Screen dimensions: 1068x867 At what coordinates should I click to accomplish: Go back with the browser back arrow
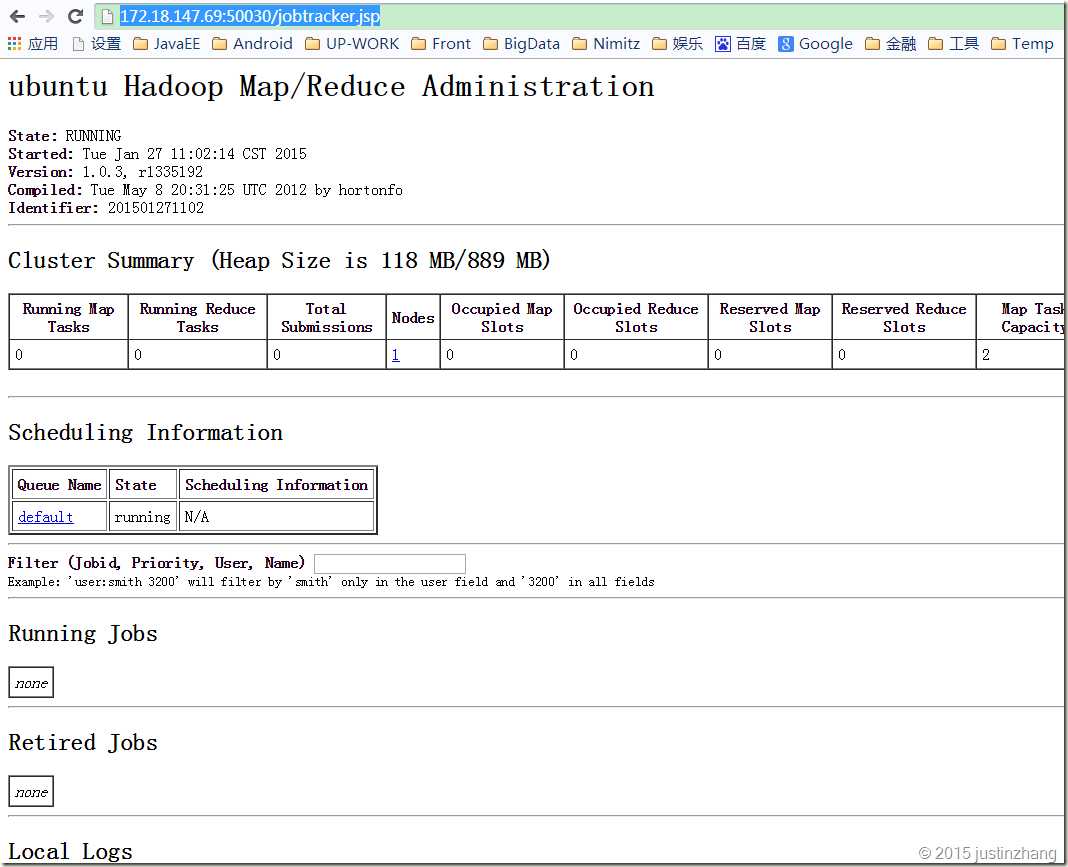pos(17,16)
